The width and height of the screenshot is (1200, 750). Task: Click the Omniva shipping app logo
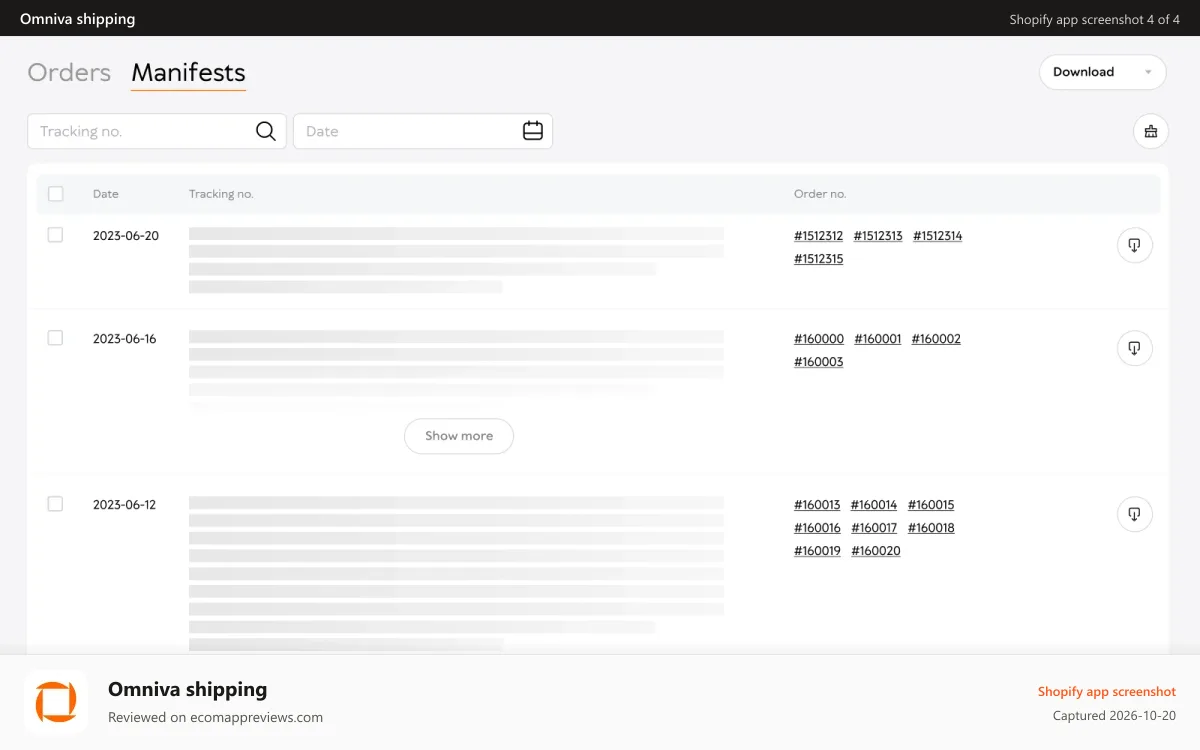(56, 702)
